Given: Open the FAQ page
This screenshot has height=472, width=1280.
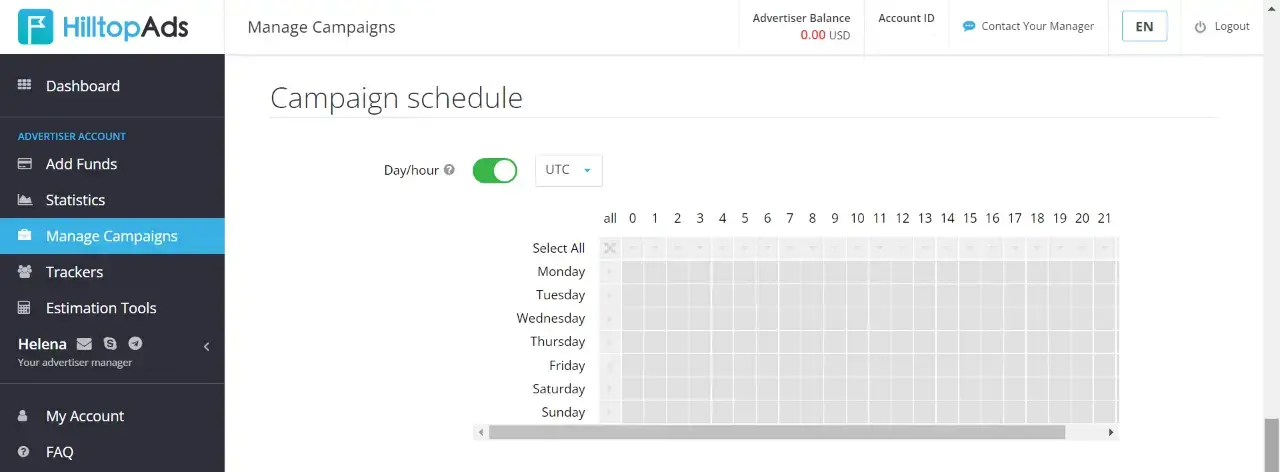Looking at the screenshot, I should 59,452.
